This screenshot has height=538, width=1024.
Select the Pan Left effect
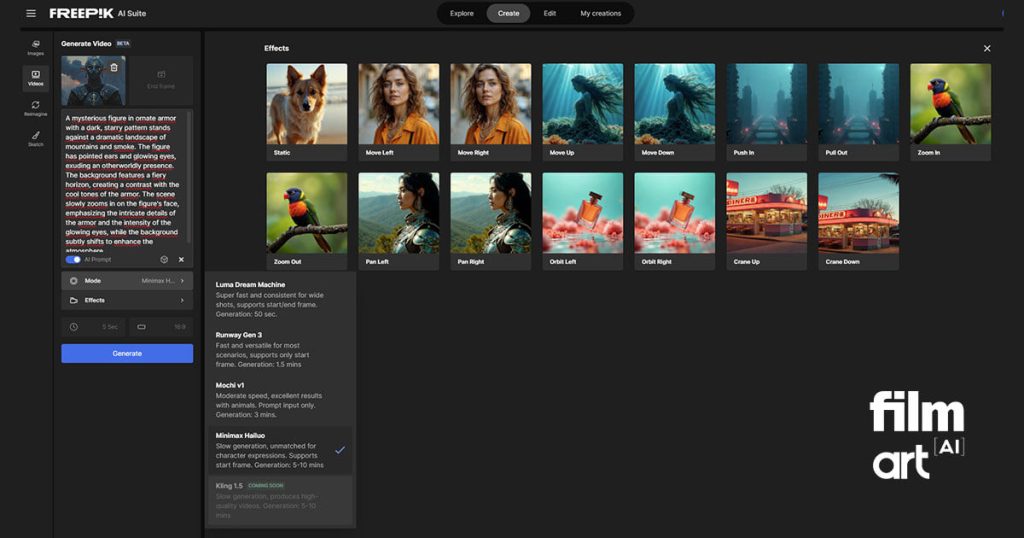(398, 221)
